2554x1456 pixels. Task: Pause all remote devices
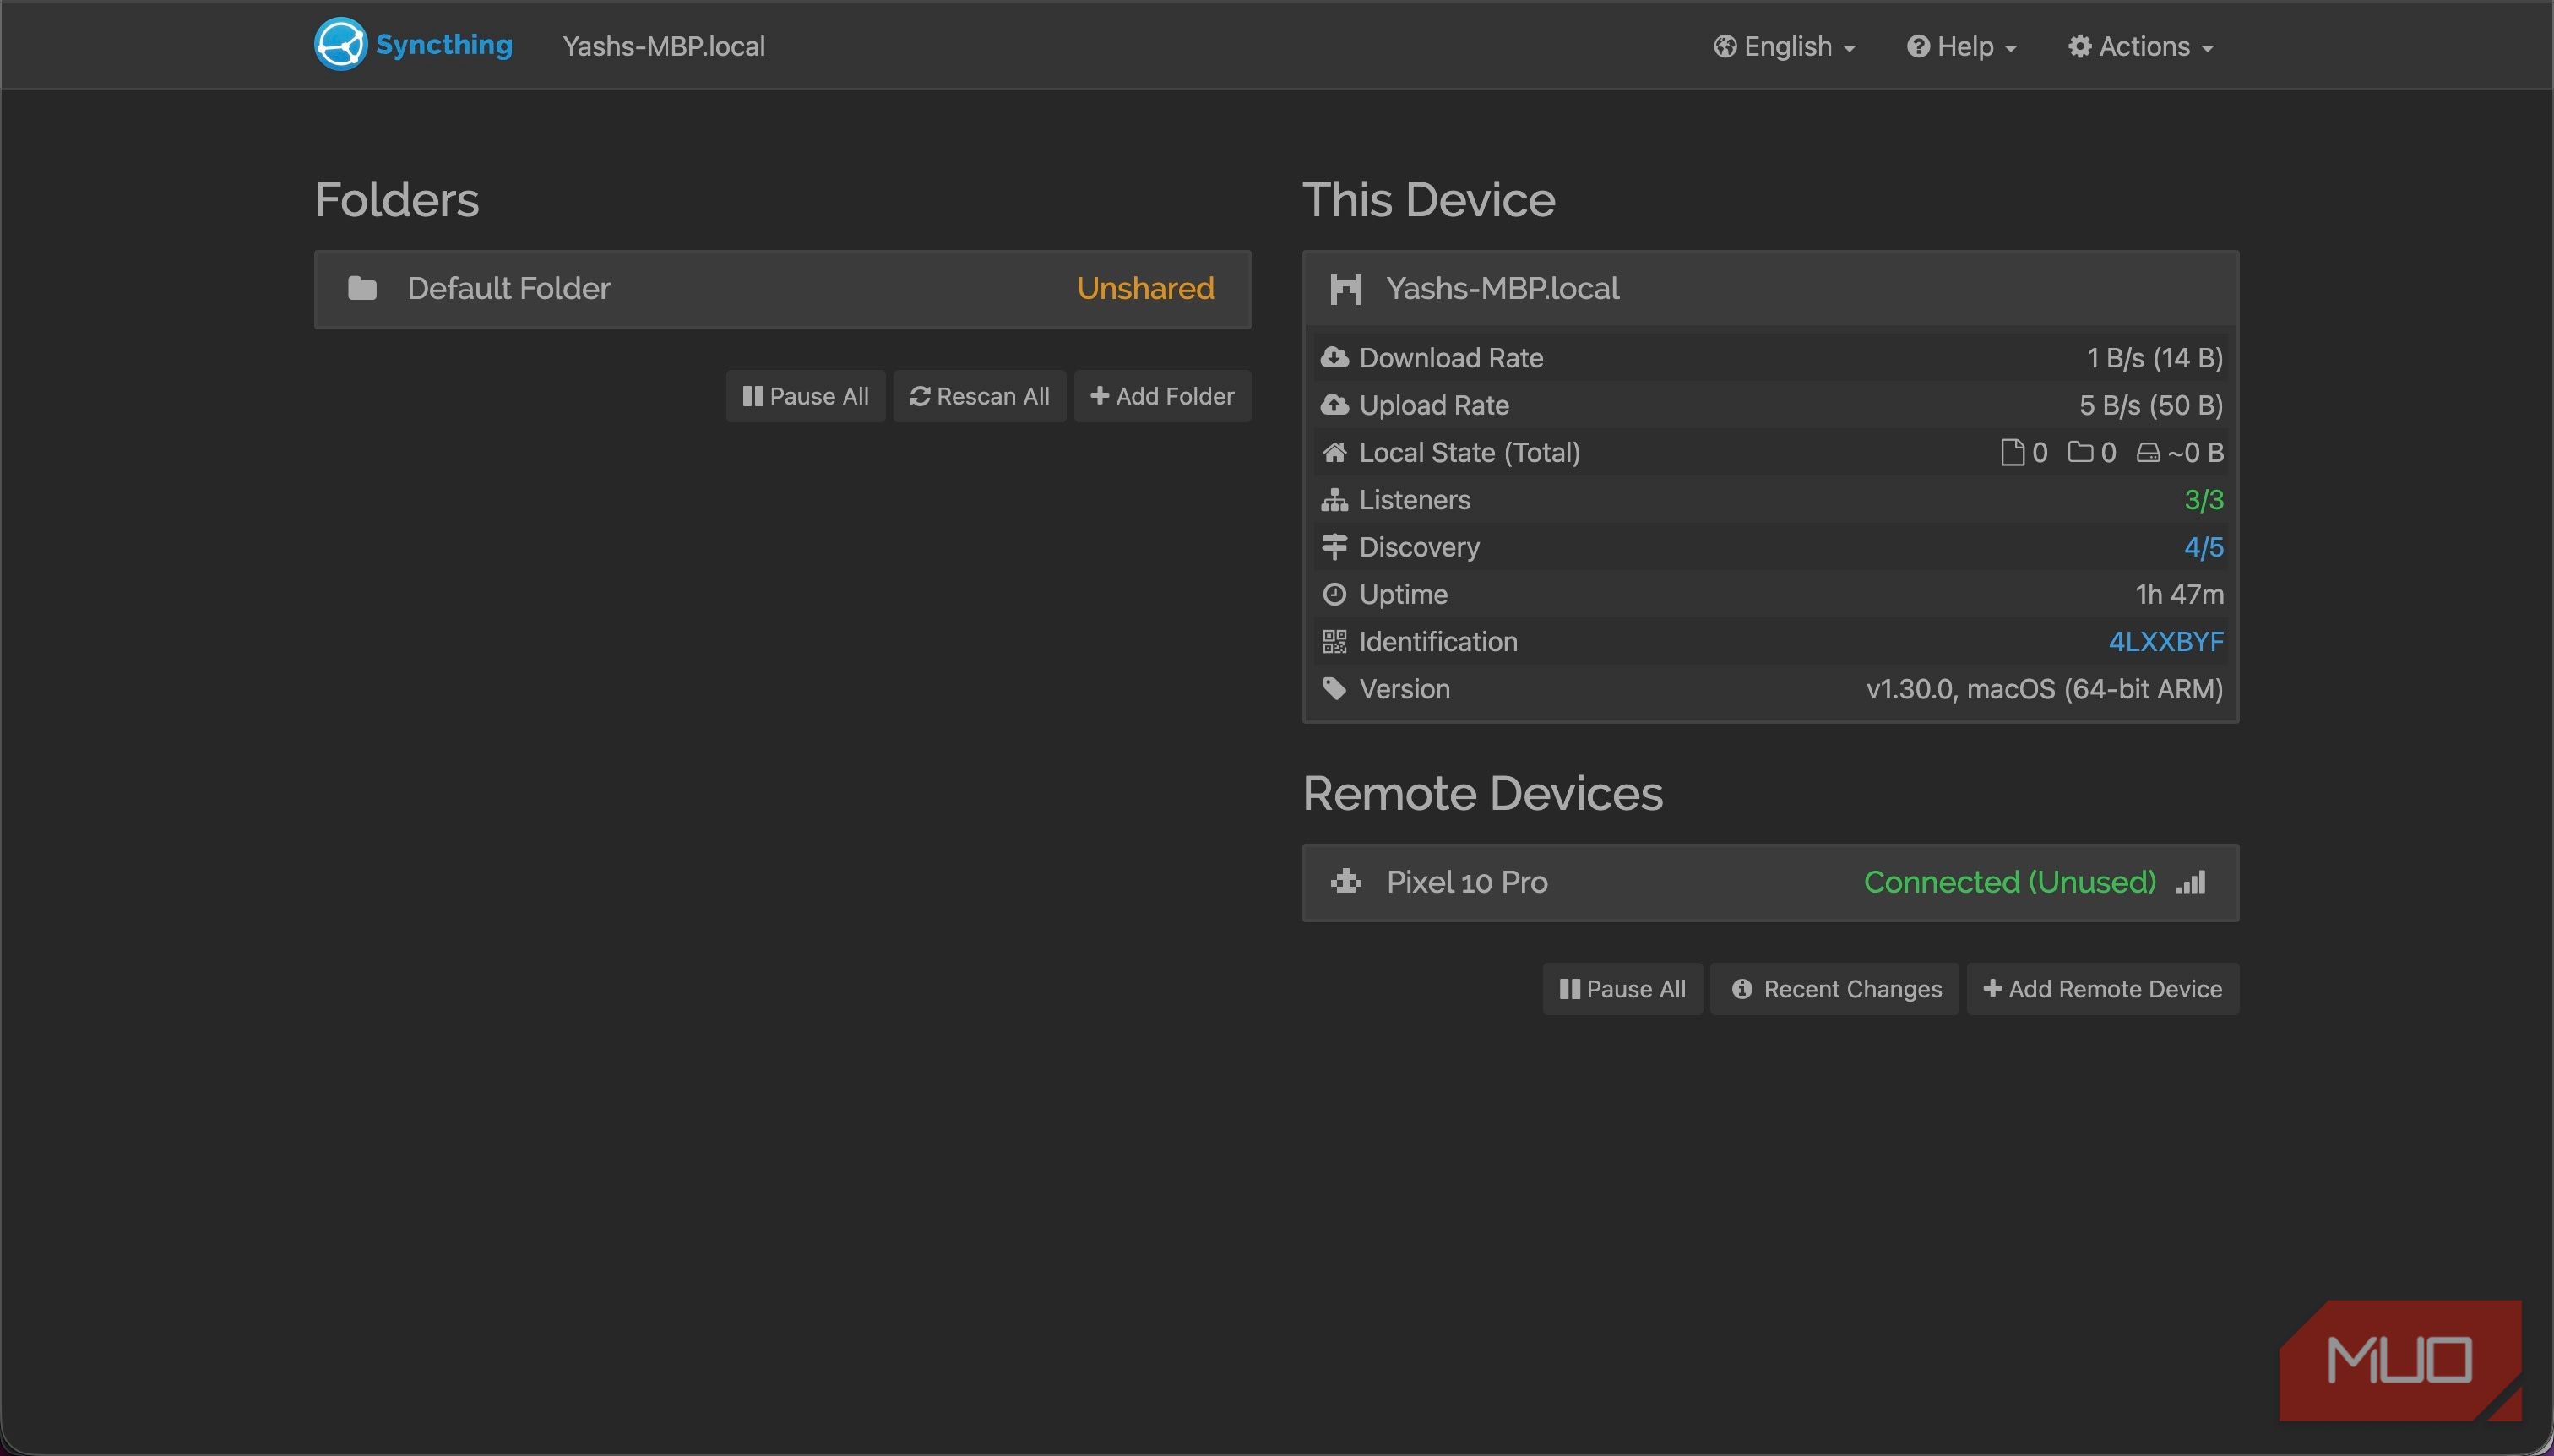1622,989
